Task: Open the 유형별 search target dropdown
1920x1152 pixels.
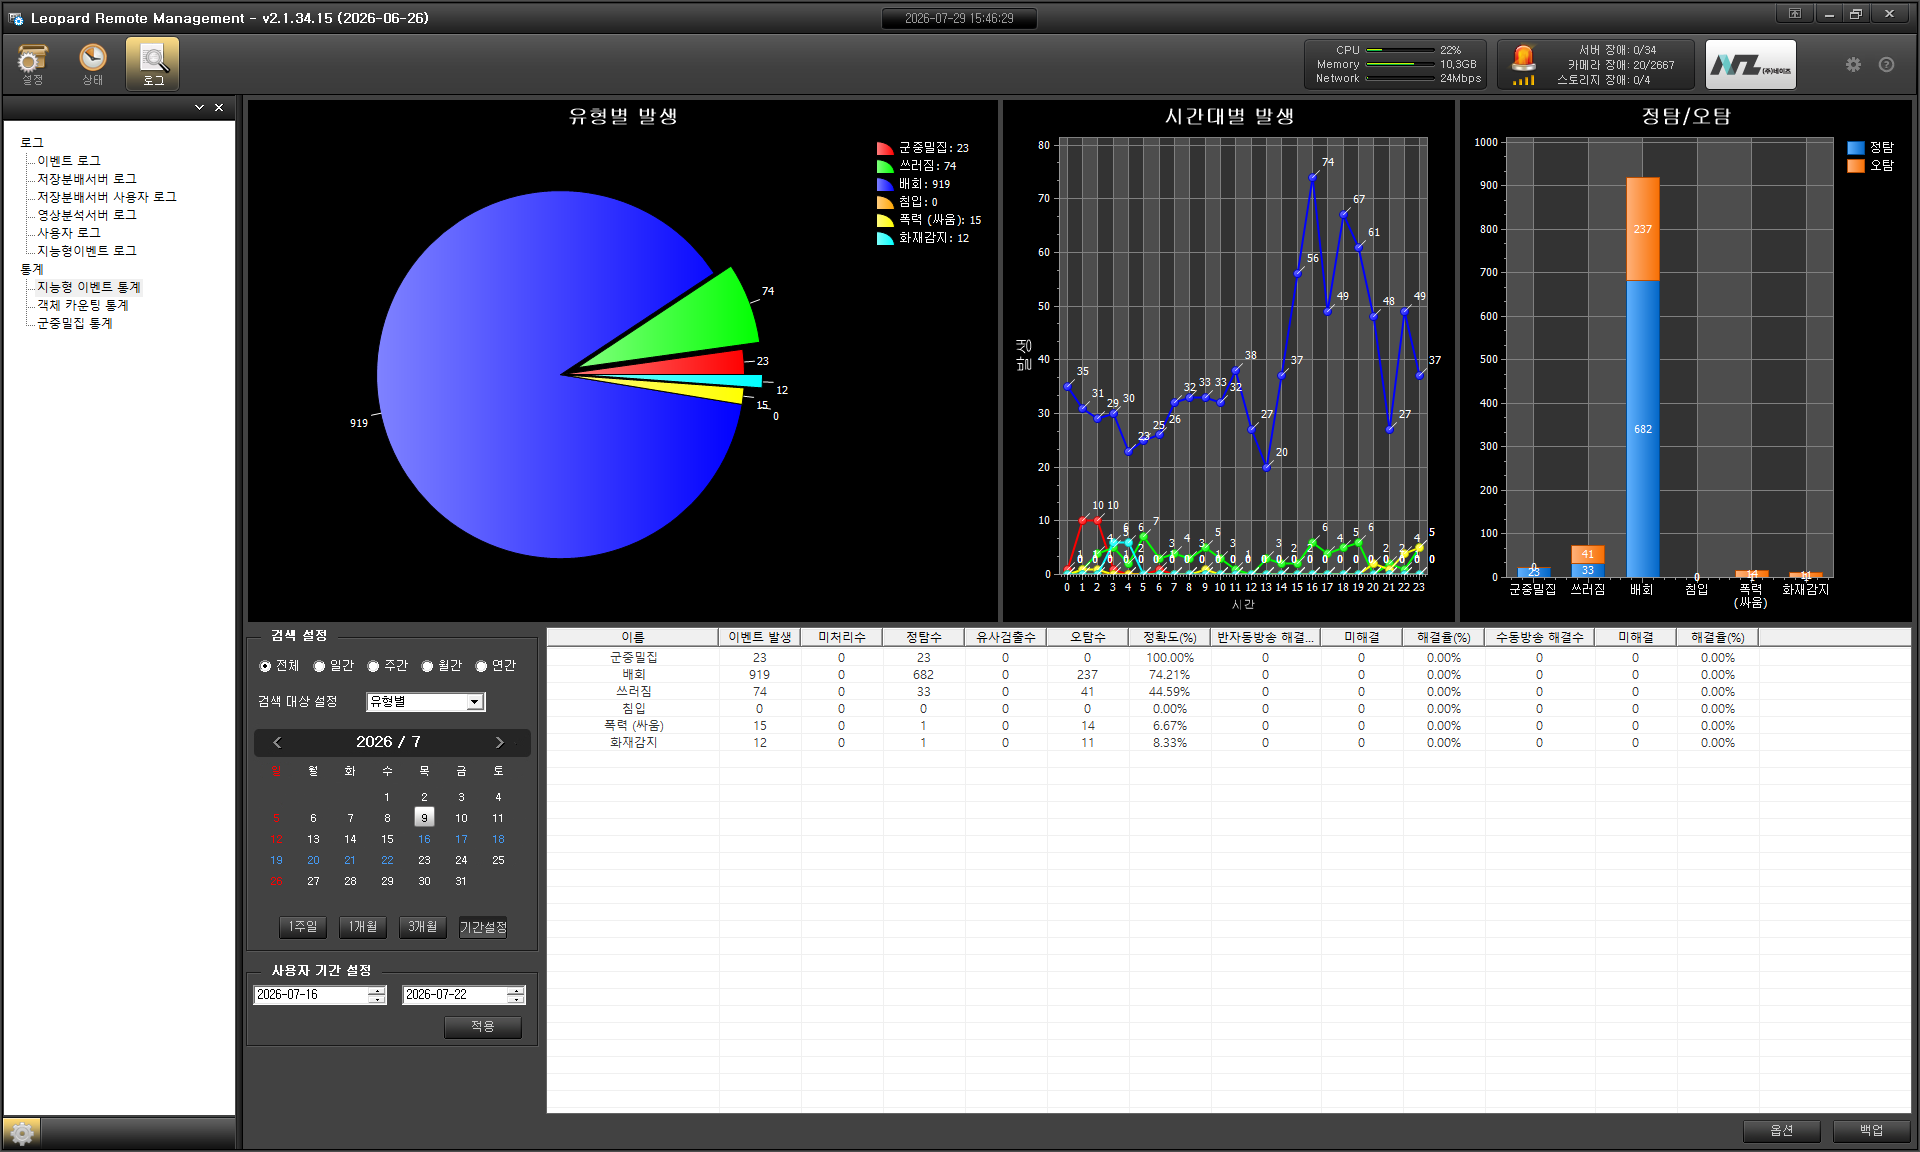Action: pyautogui.click(x=426, y=702)
